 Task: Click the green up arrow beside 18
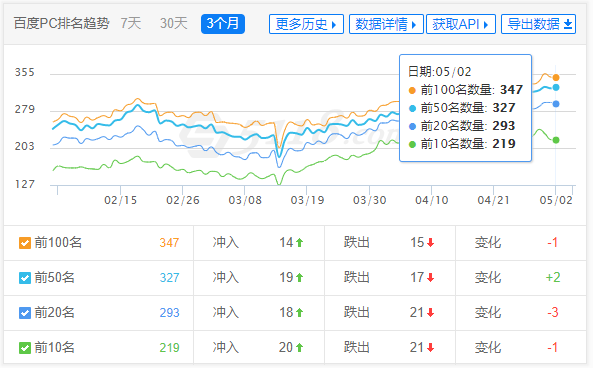point(300,312)
